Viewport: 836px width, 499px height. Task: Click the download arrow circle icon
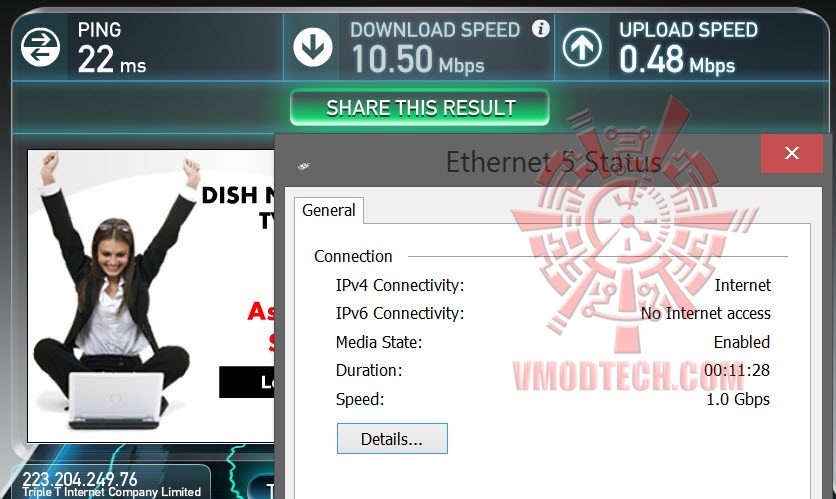(313, 47)
